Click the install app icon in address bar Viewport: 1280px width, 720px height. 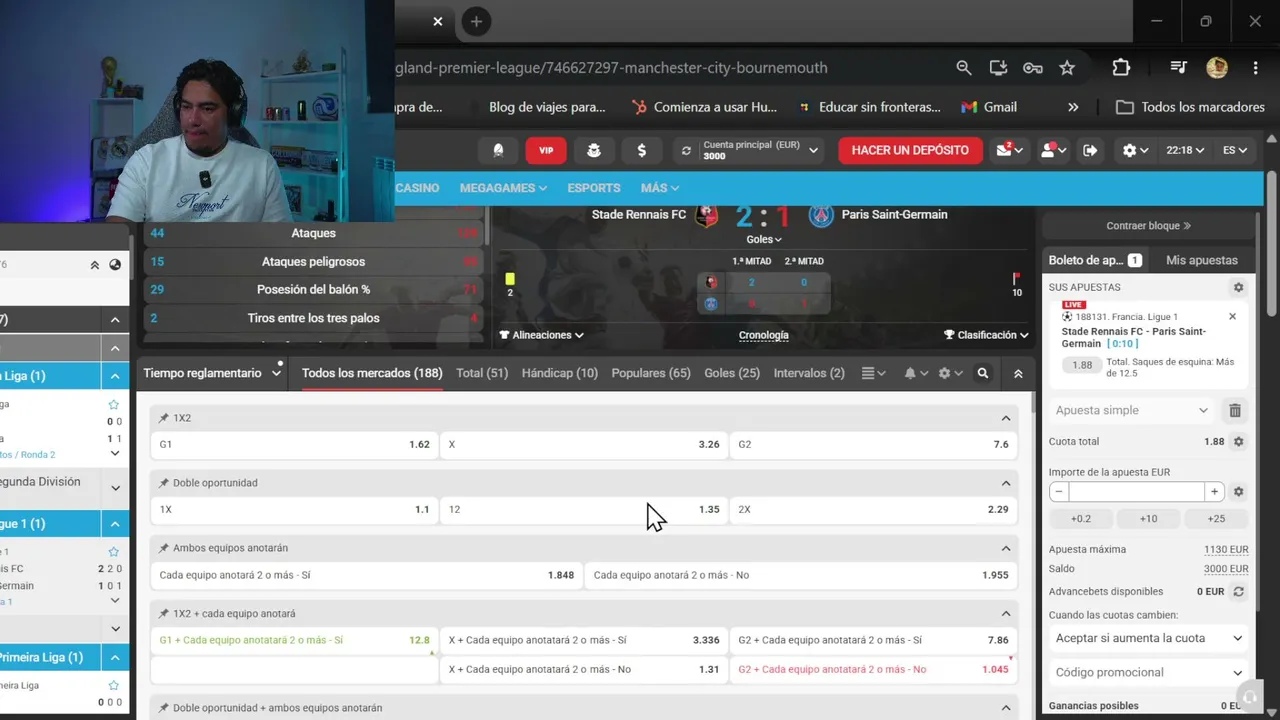(x=998, y=68)
